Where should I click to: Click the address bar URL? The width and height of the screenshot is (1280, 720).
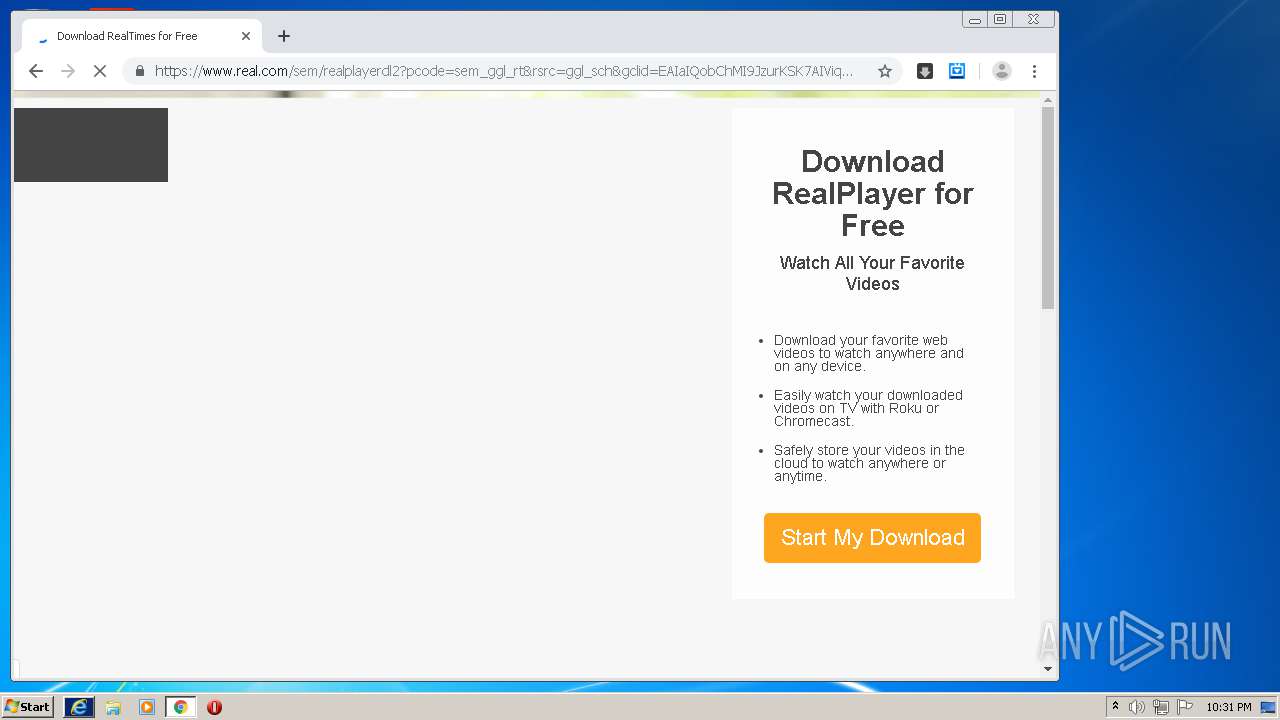click(x=504, y=71)
